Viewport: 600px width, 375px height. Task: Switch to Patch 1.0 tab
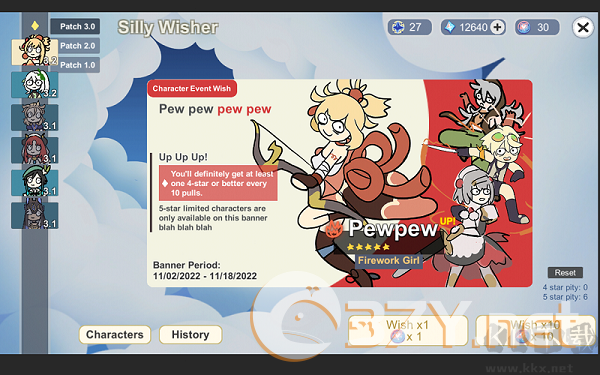coord(75,65)
